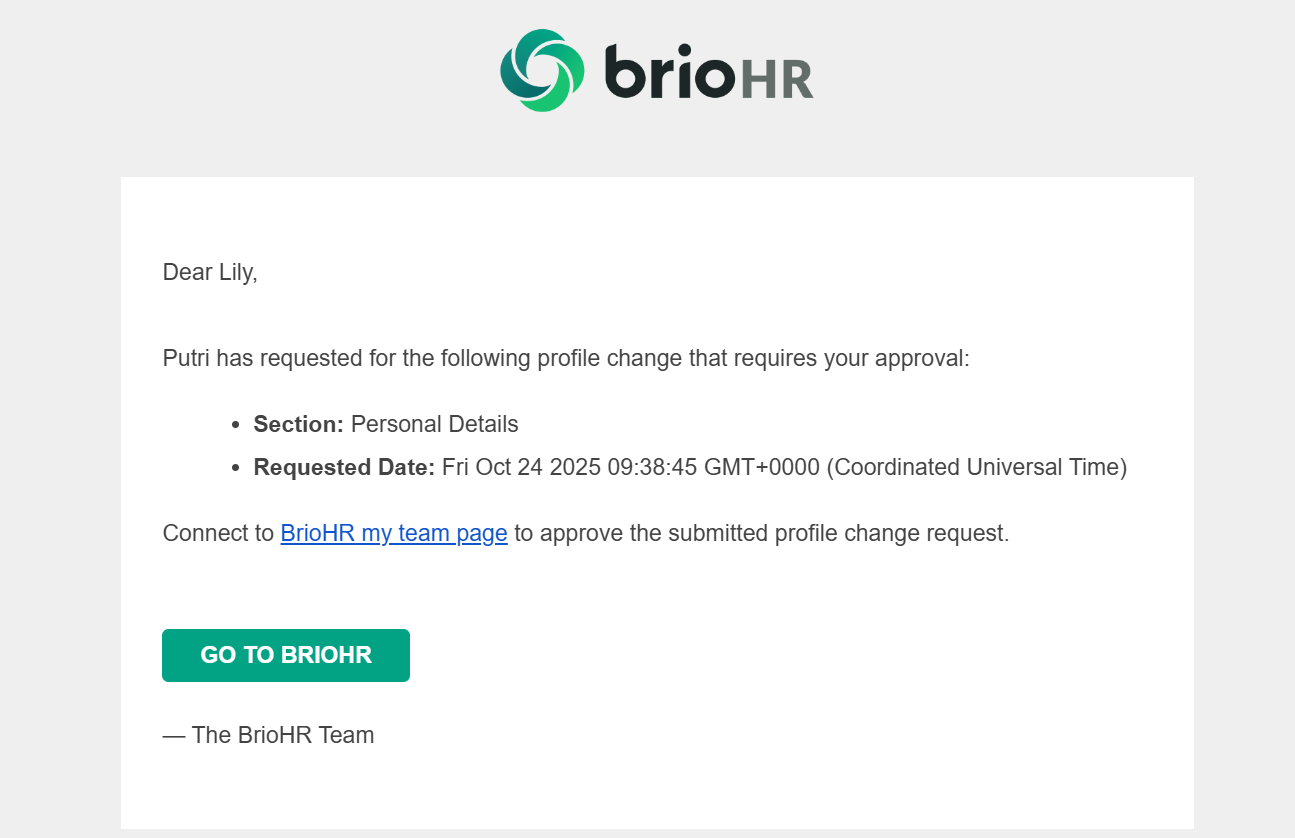This screenshot has height=838, width=1295.
Task: Click the "GMT+0000" timezone offset text
Action: pyautogui.click(x=761, y=467)
